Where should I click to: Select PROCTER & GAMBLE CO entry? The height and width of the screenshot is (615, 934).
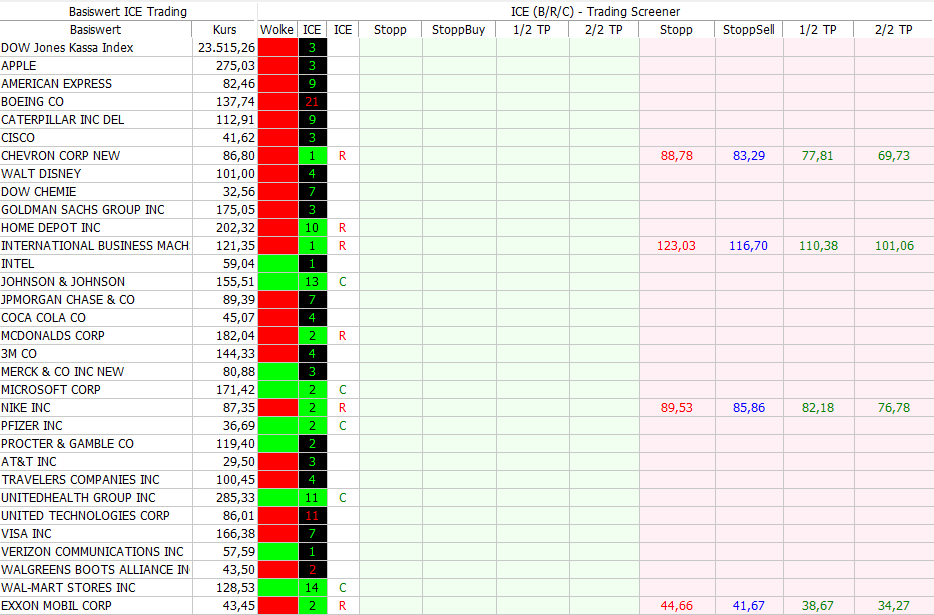pyautogui.click(x=67, y=443)
